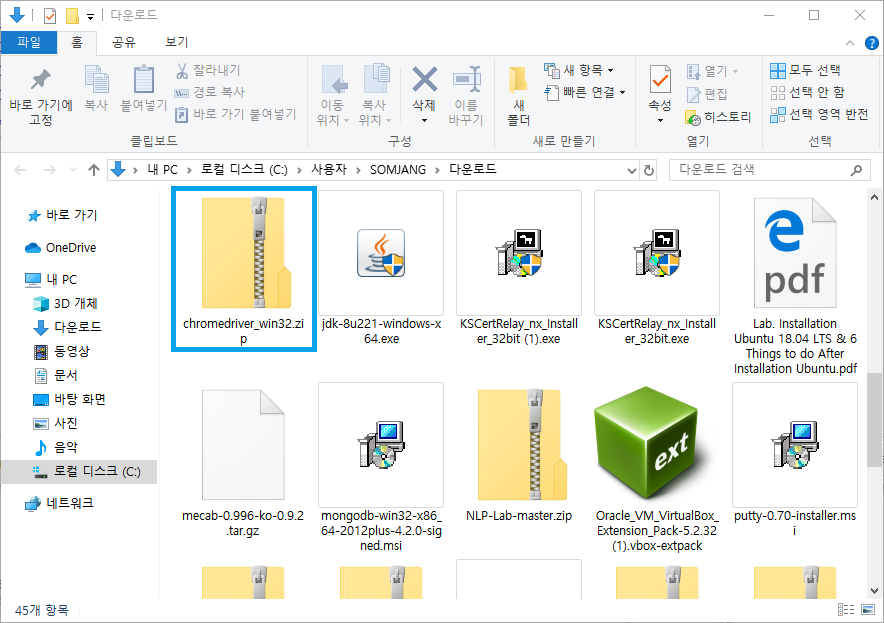Open recent locations dropdown arrow
This screenshot has width=884, height=623.
point(73,170)
